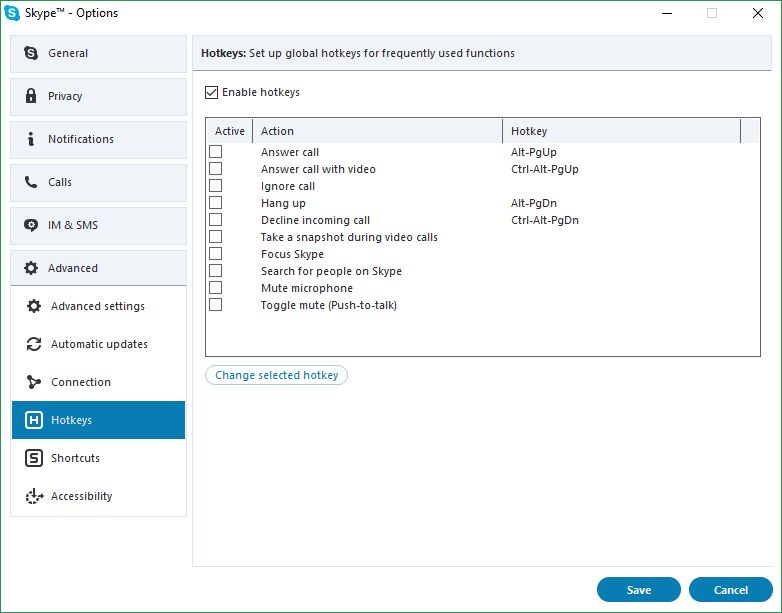The image size is (782, 613).
Task: Select Advanced settings submenu item
Action: coord(98,306)
